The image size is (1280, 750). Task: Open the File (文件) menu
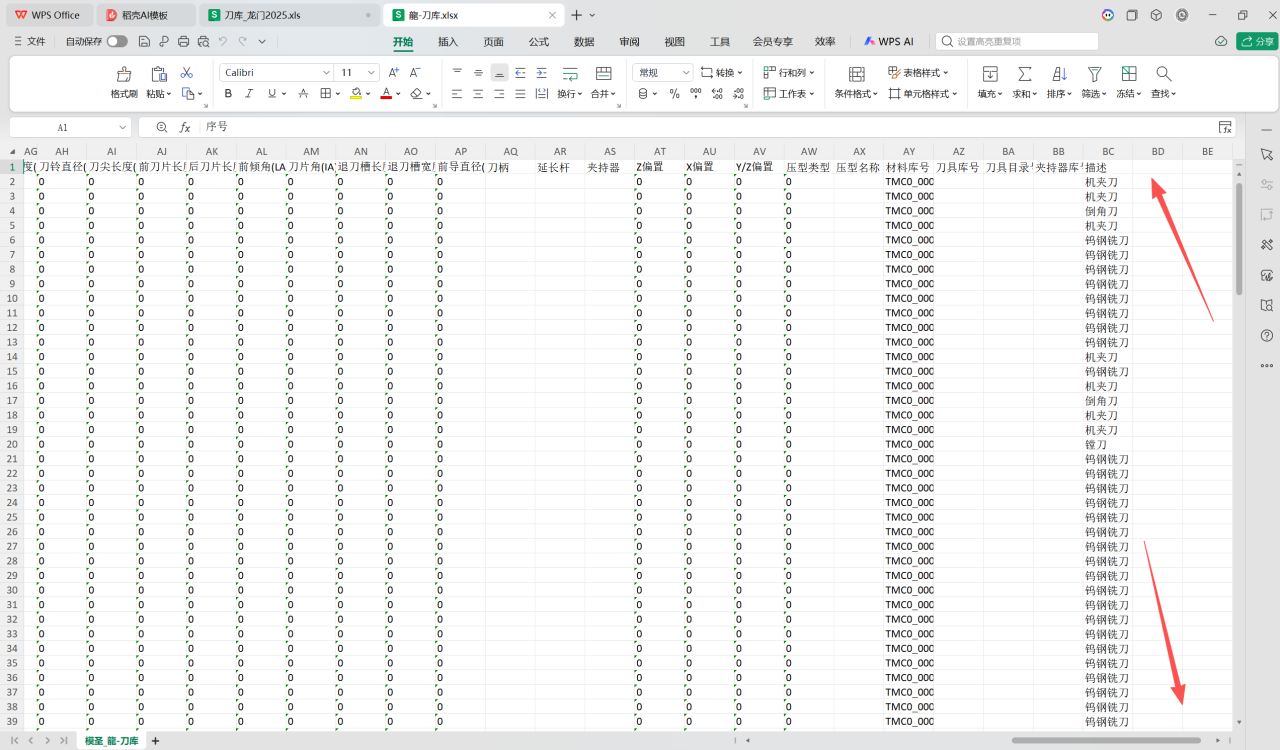29,42
